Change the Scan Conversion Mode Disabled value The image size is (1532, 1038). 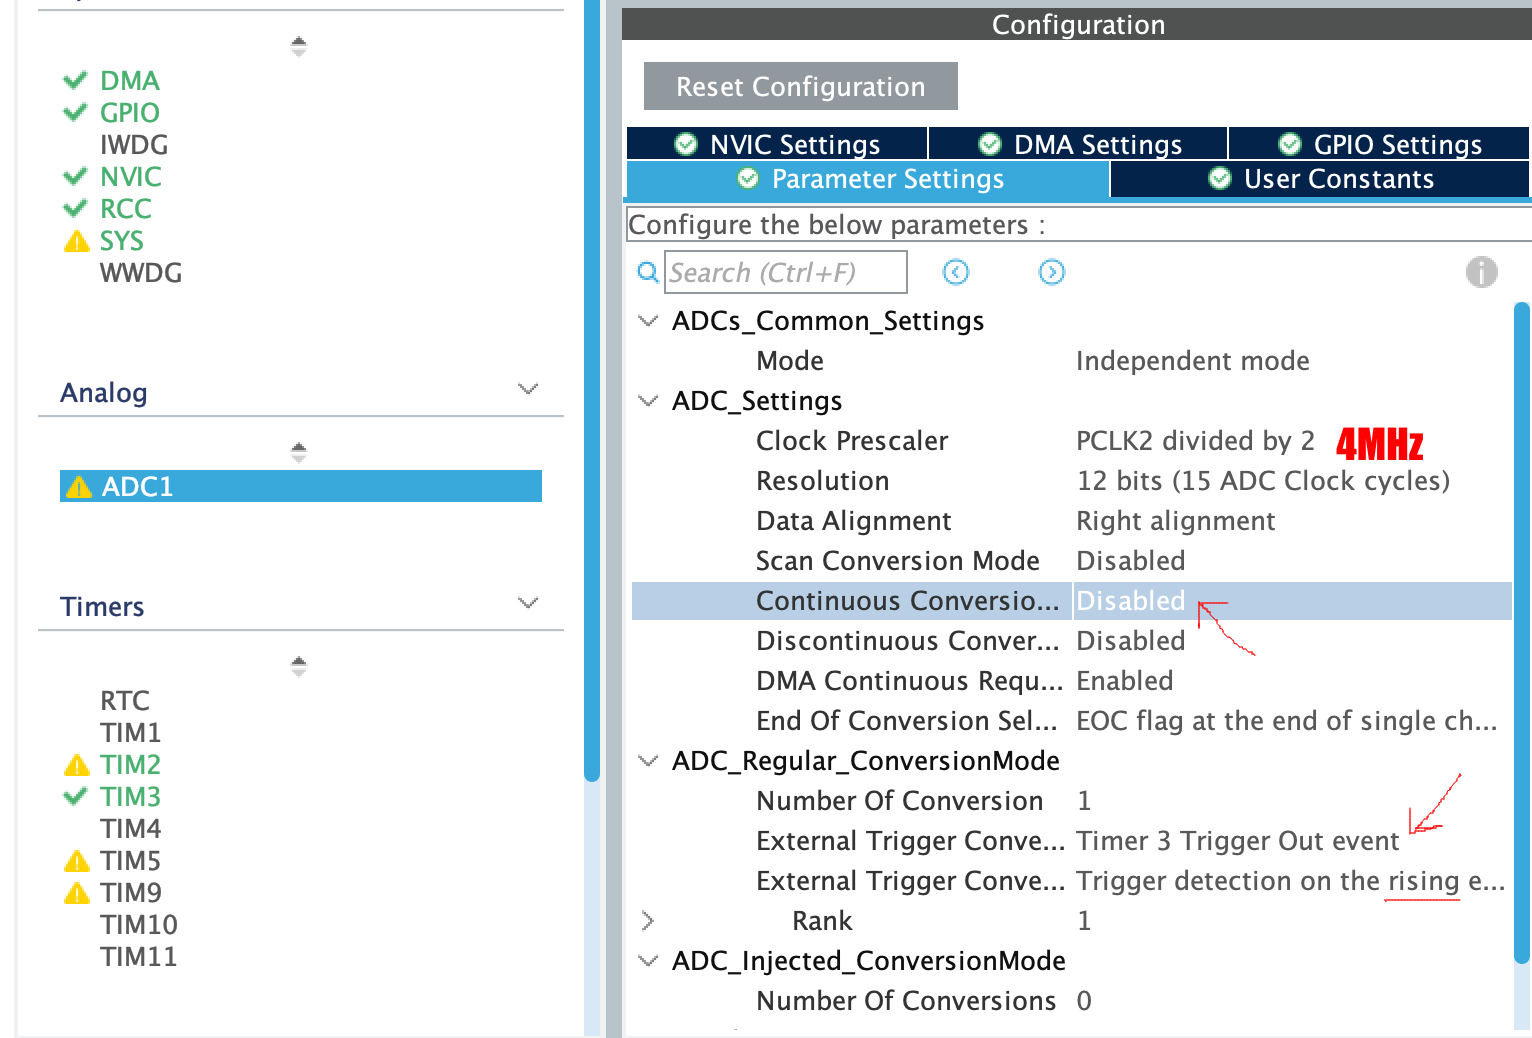(1130, 561)
